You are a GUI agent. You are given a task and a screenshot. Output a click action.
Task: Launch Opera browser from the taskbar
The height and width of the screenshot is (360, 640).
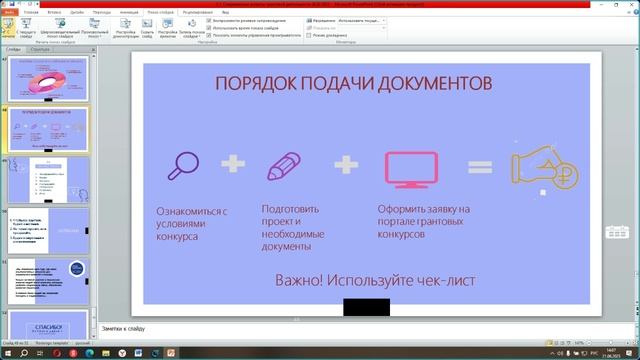coord(57,353)
